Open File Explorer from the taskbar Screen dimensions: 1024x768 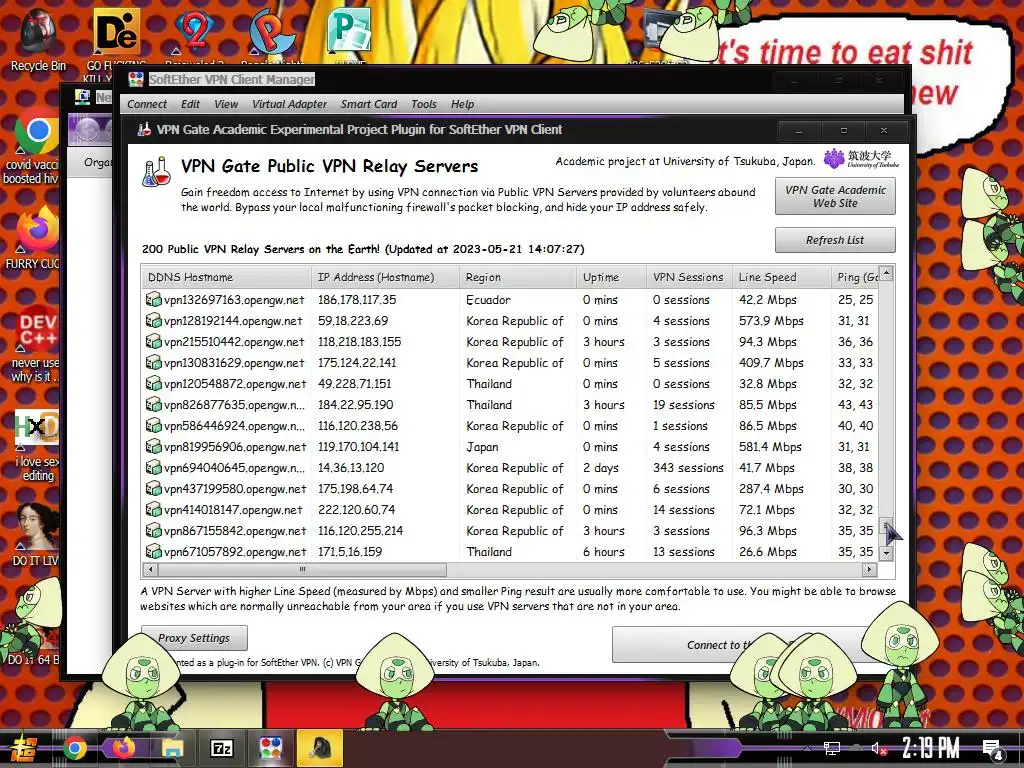tap(172, 748)
